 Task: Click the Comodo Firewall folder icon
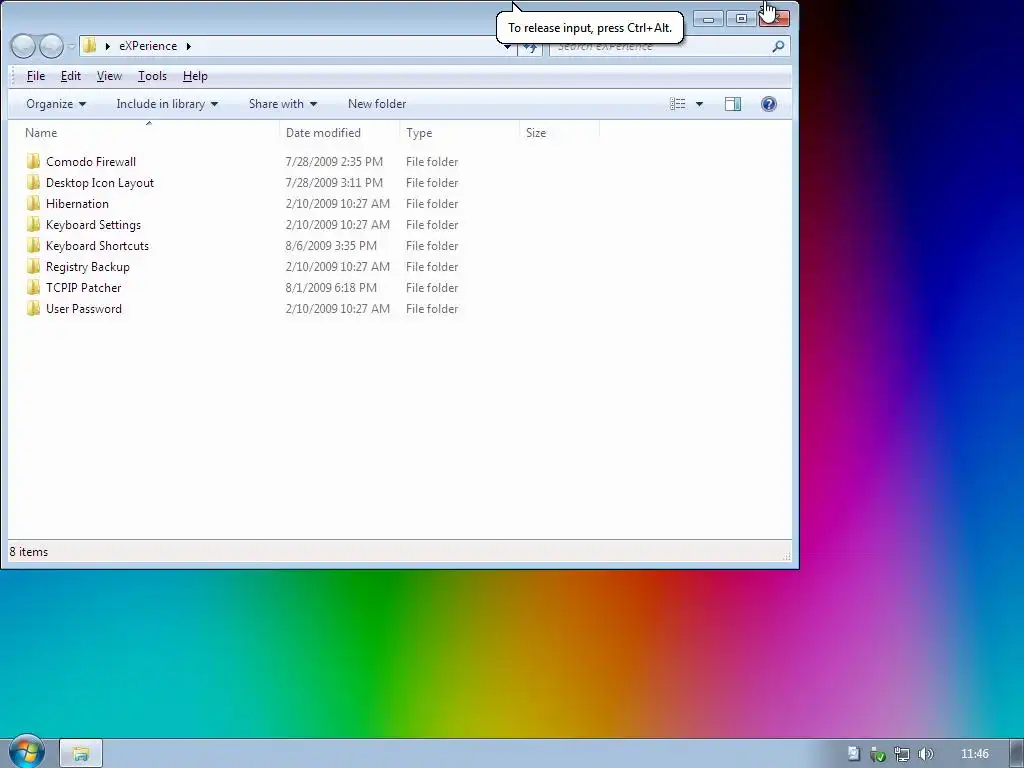coord(33,161)
